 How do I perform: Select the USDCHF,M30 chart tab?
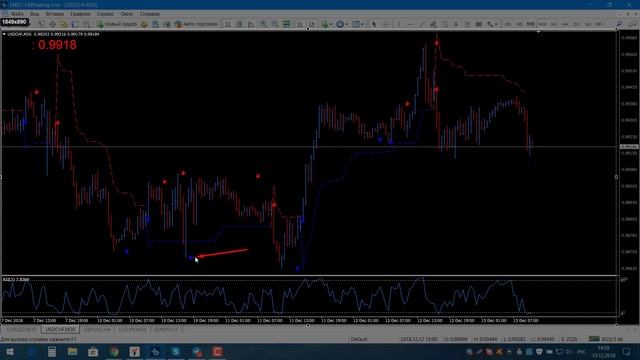60,329
